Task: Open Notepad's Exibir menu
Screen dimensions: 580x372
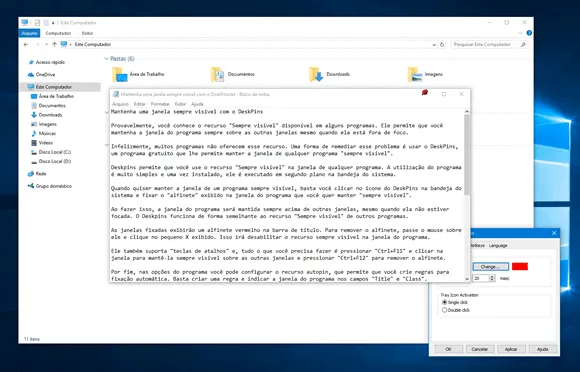Action: 180,104
